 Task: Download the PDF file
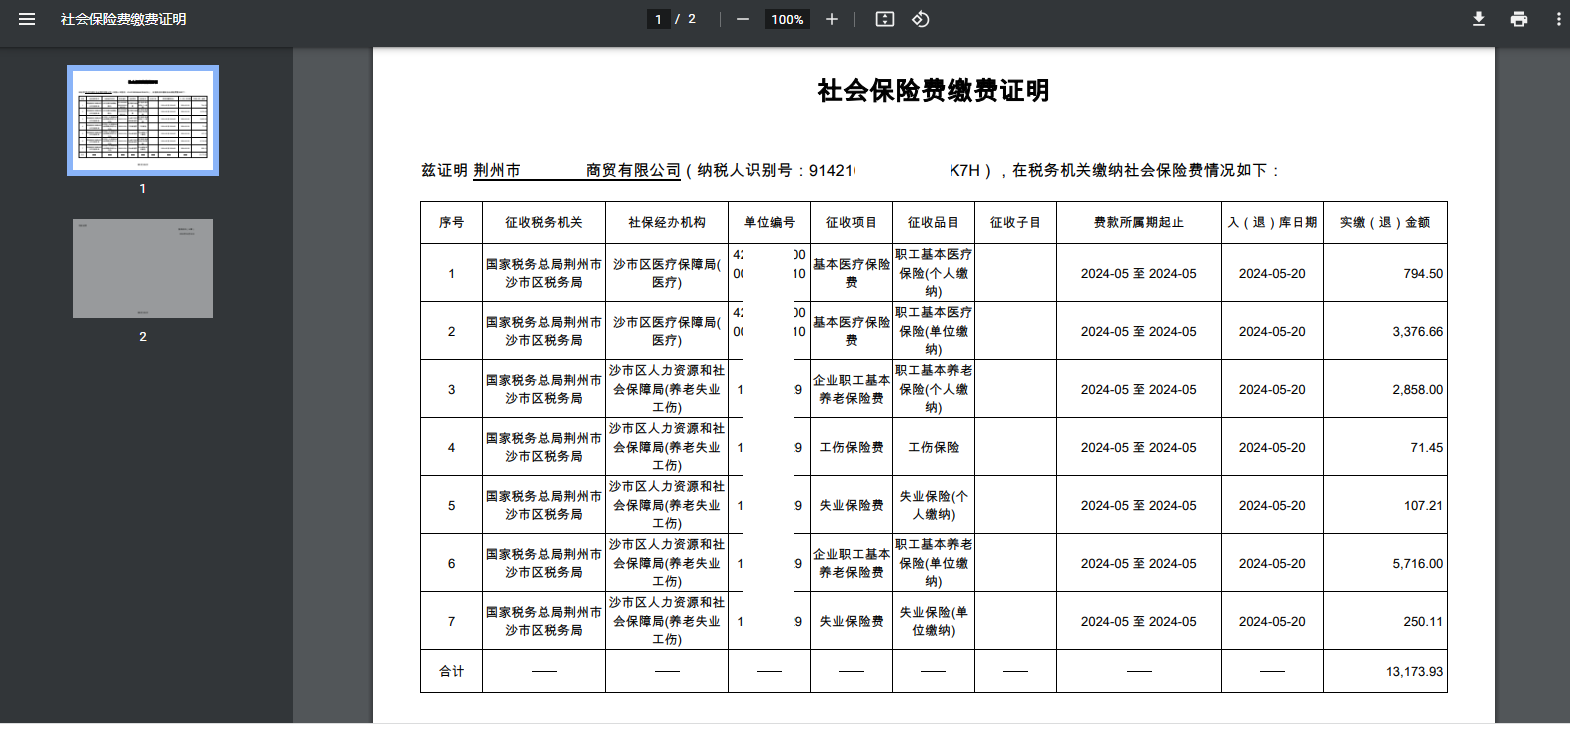pos(1479,19)
